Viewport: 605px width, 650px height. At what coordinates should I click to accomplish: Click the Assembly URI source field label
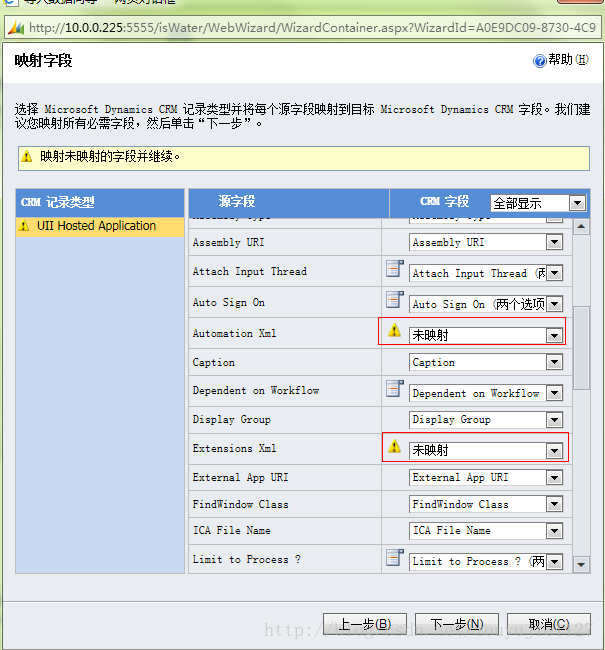(x=228, y=242)
